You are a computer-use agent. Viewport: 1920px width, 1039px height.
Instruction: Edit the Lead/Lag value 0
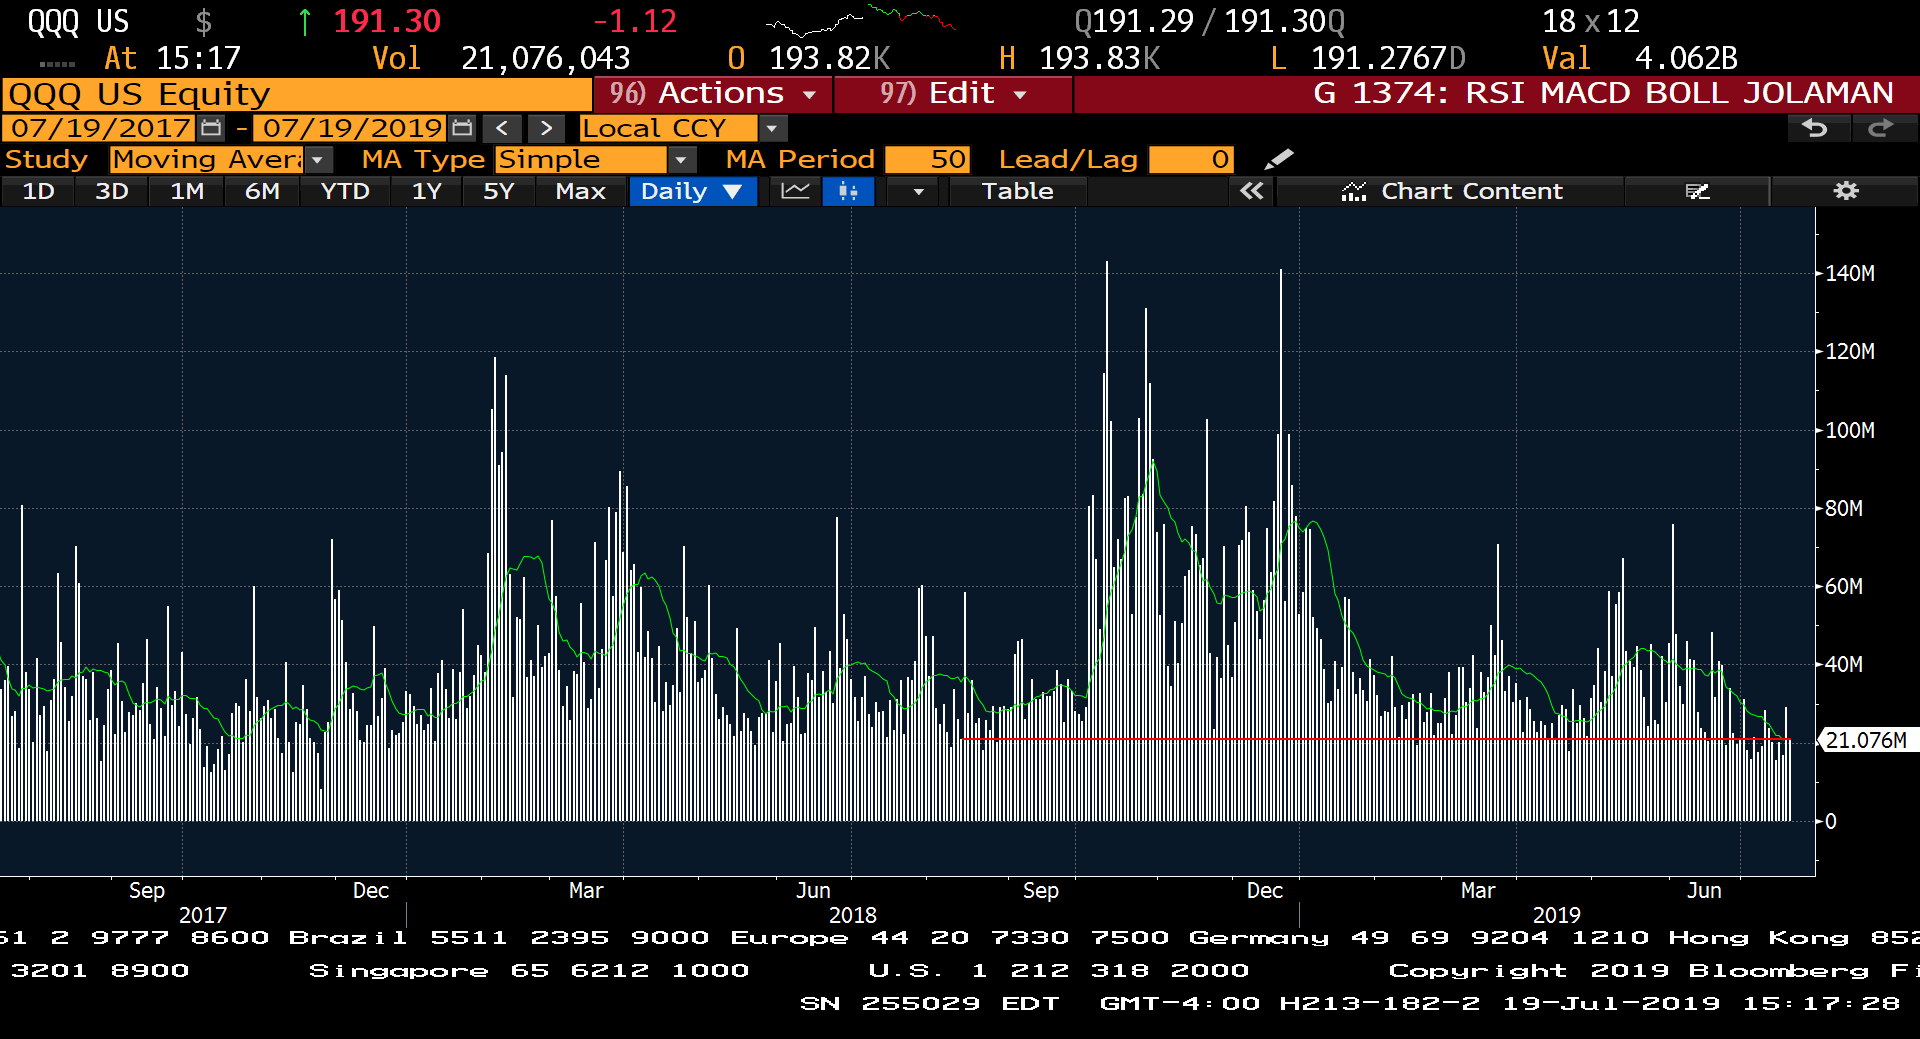click(x=1191, y=159)
